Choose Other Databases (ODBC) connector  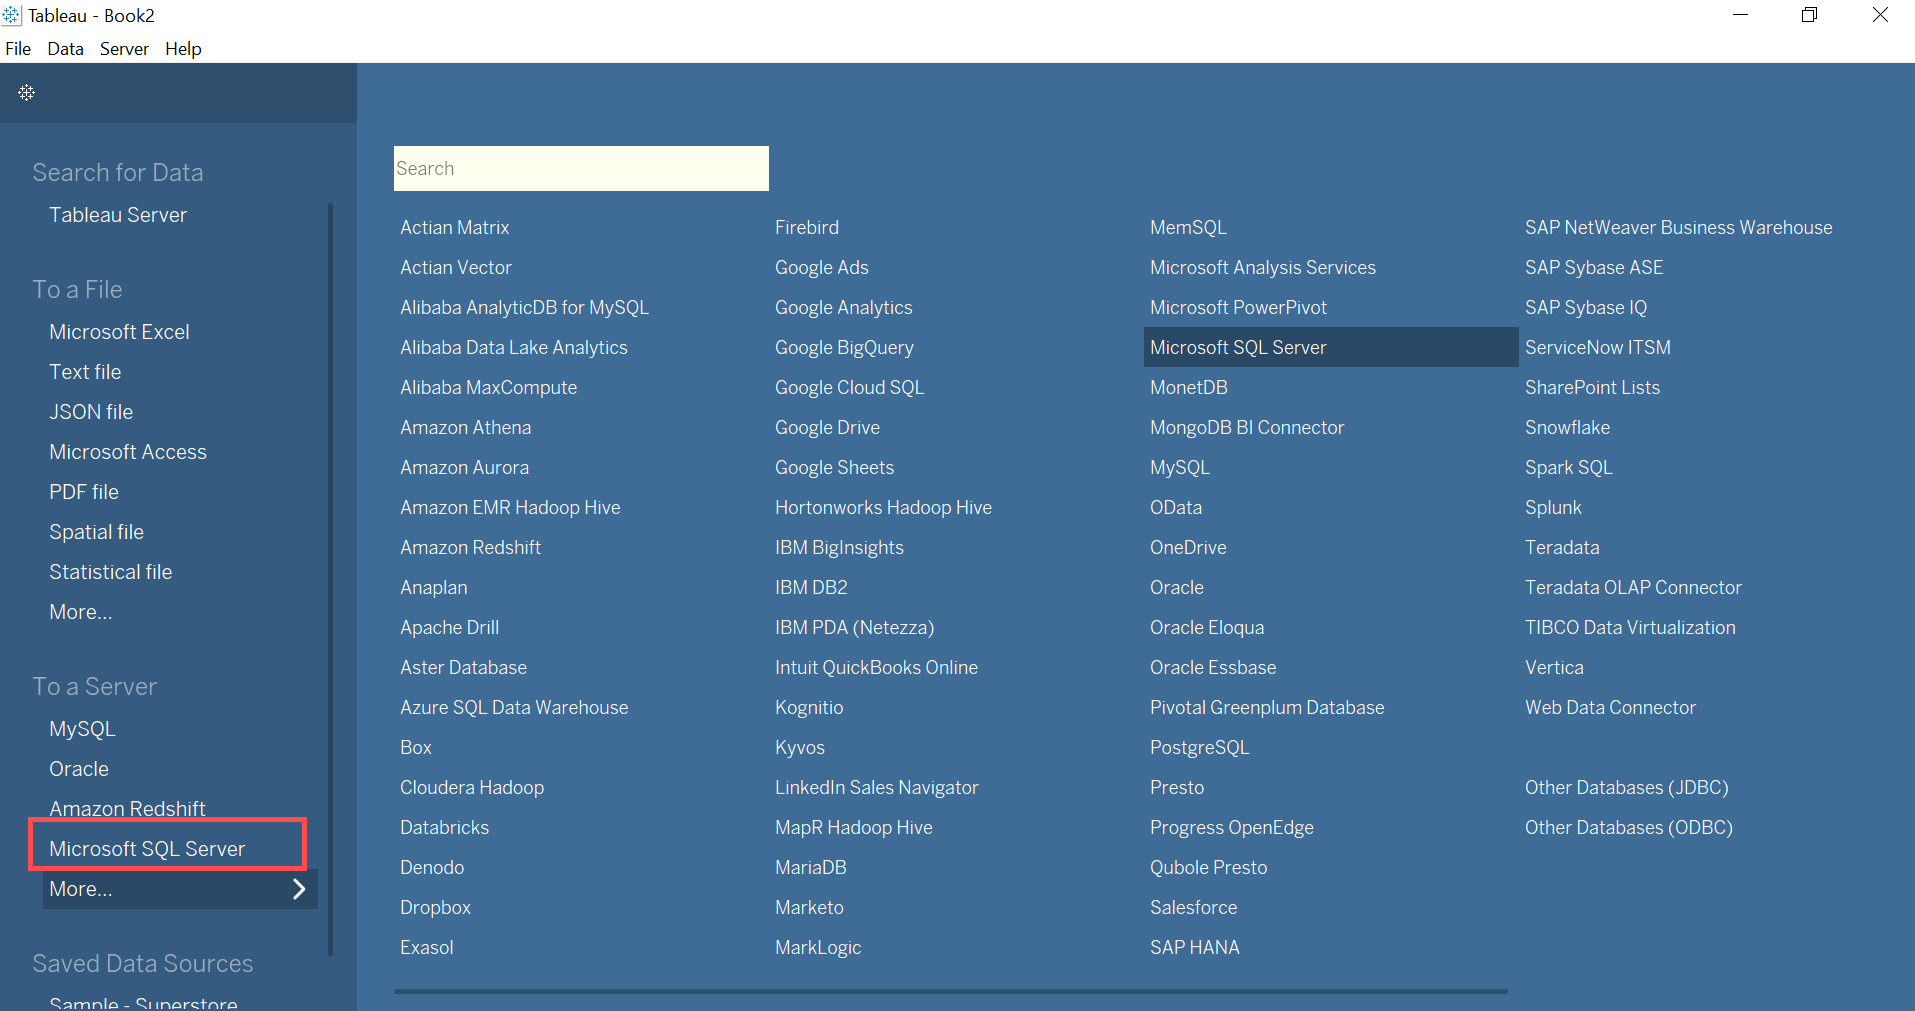[x=1628, y=827]
